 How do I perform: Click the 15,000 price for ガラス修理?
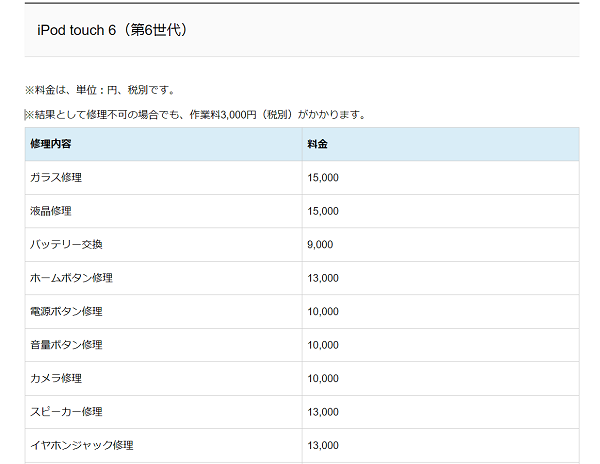pos(323,177)
